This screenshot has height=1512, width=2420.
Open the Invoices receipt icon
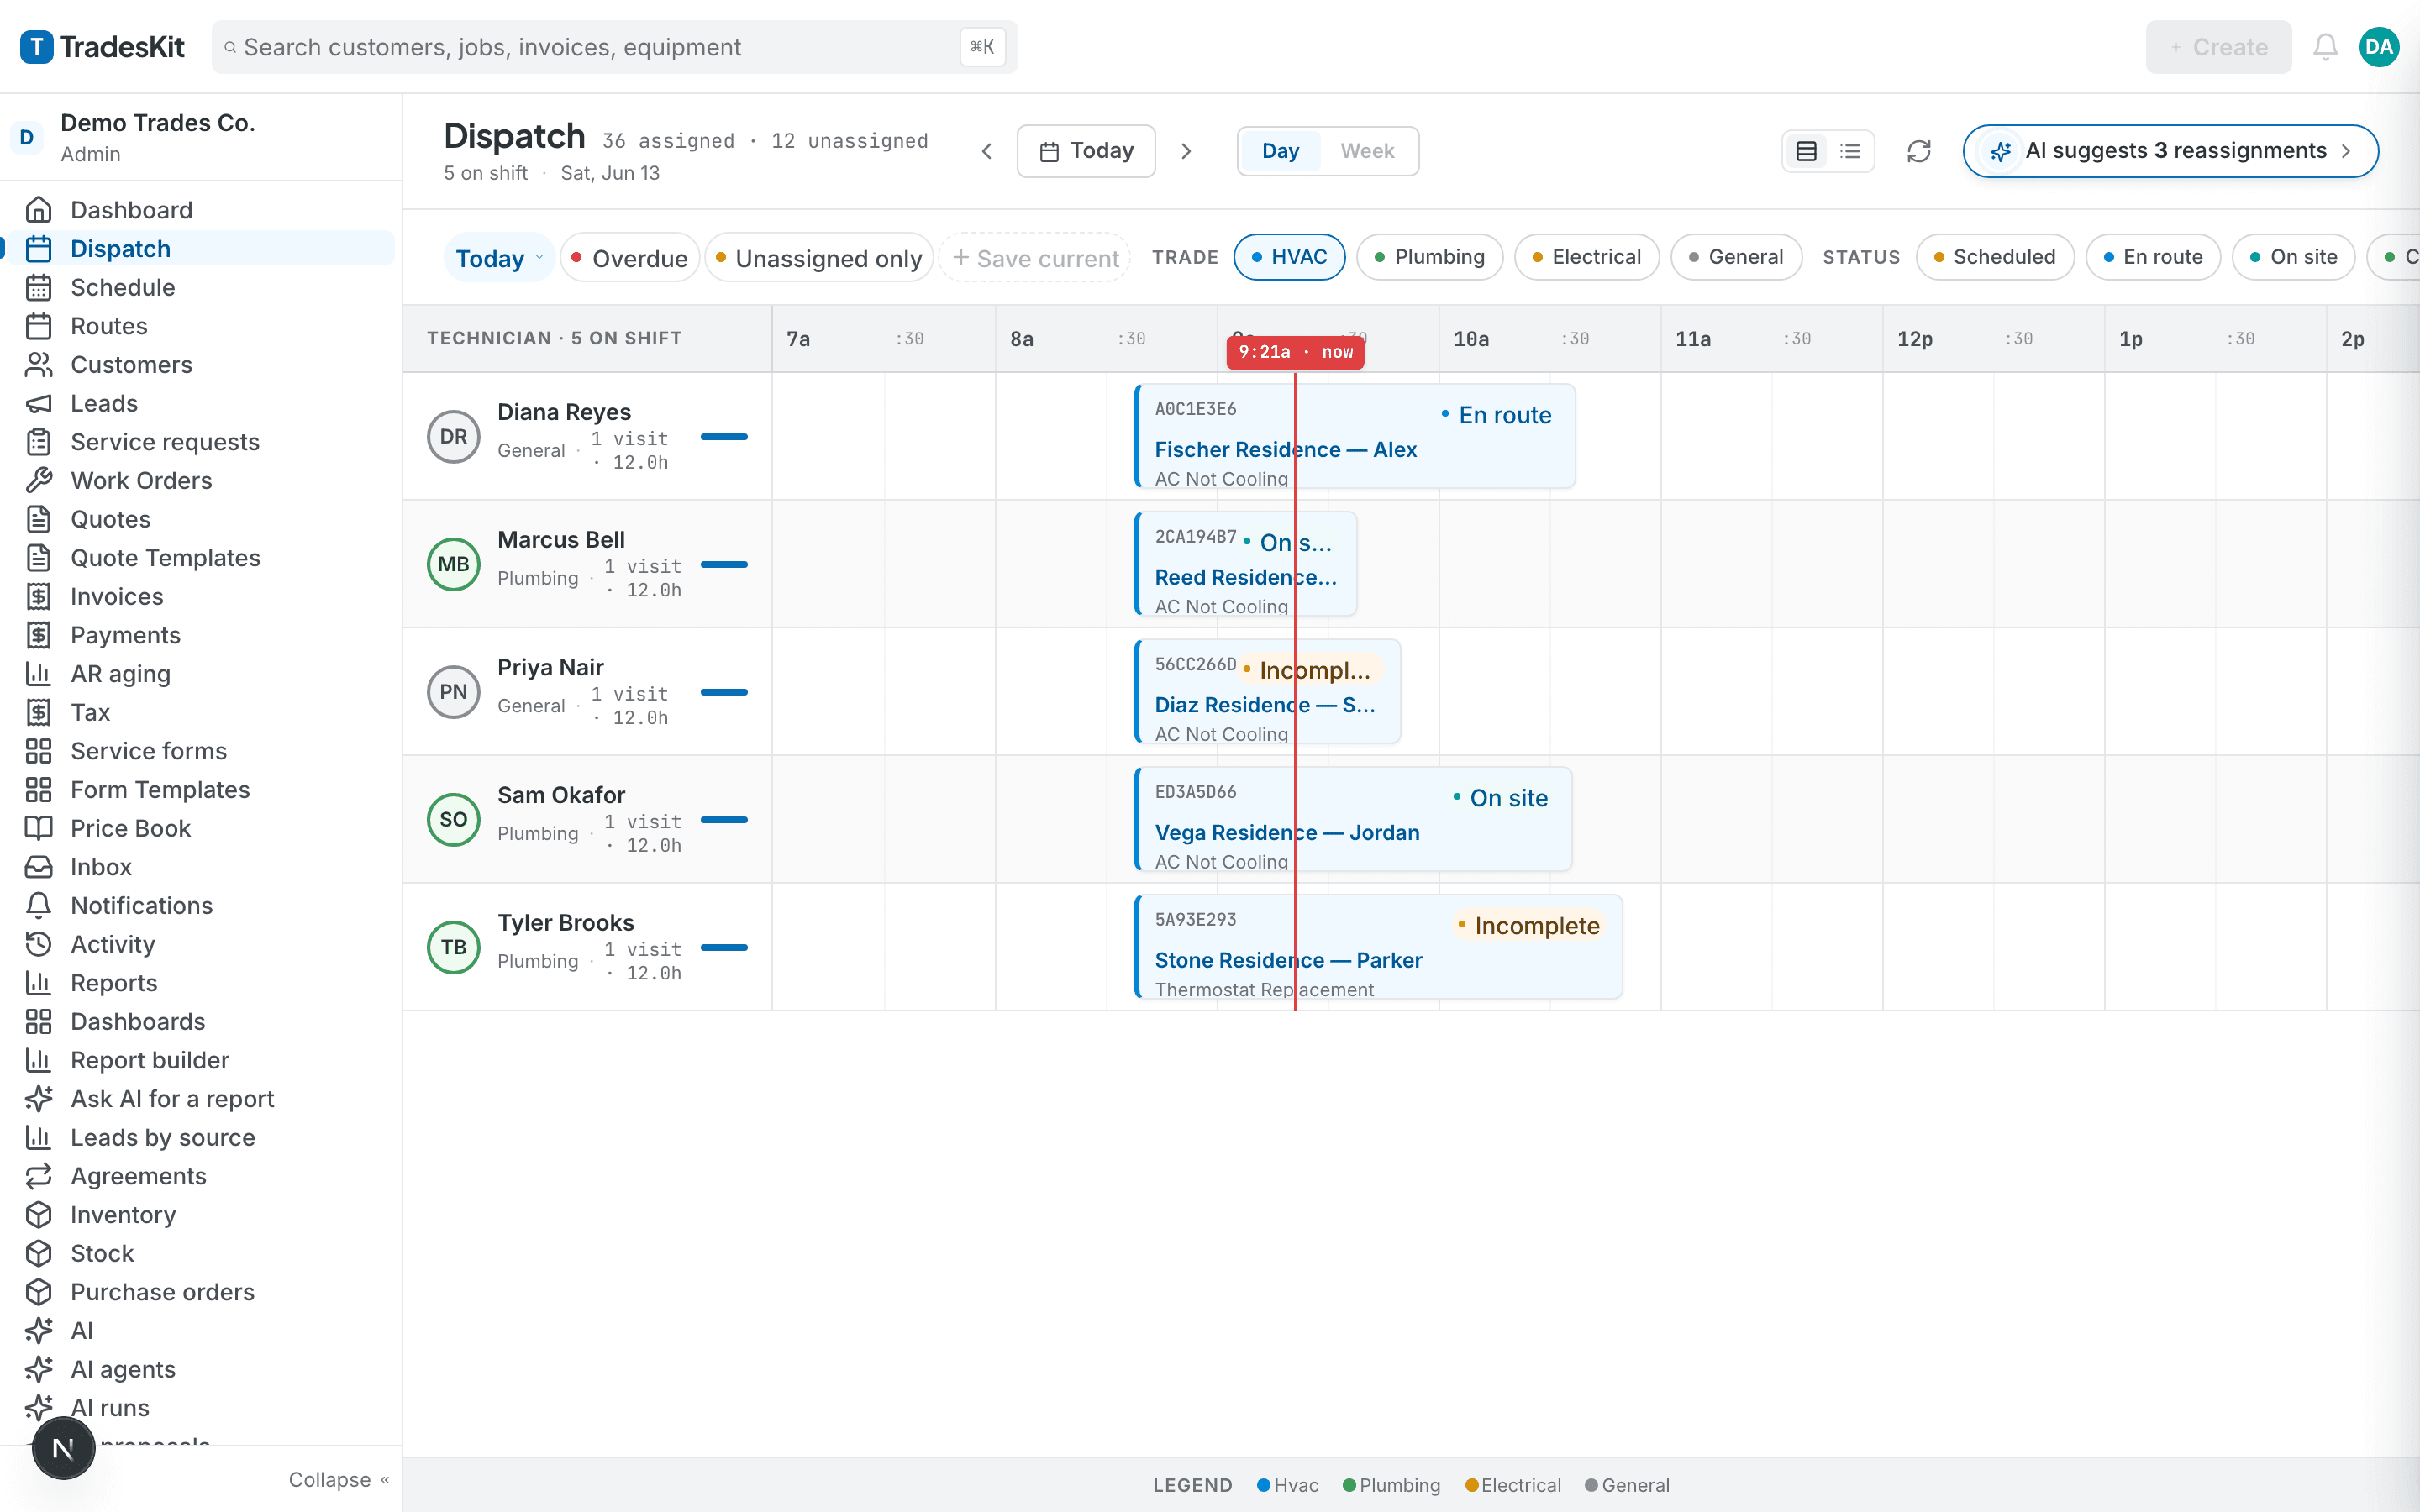point(38,597)
